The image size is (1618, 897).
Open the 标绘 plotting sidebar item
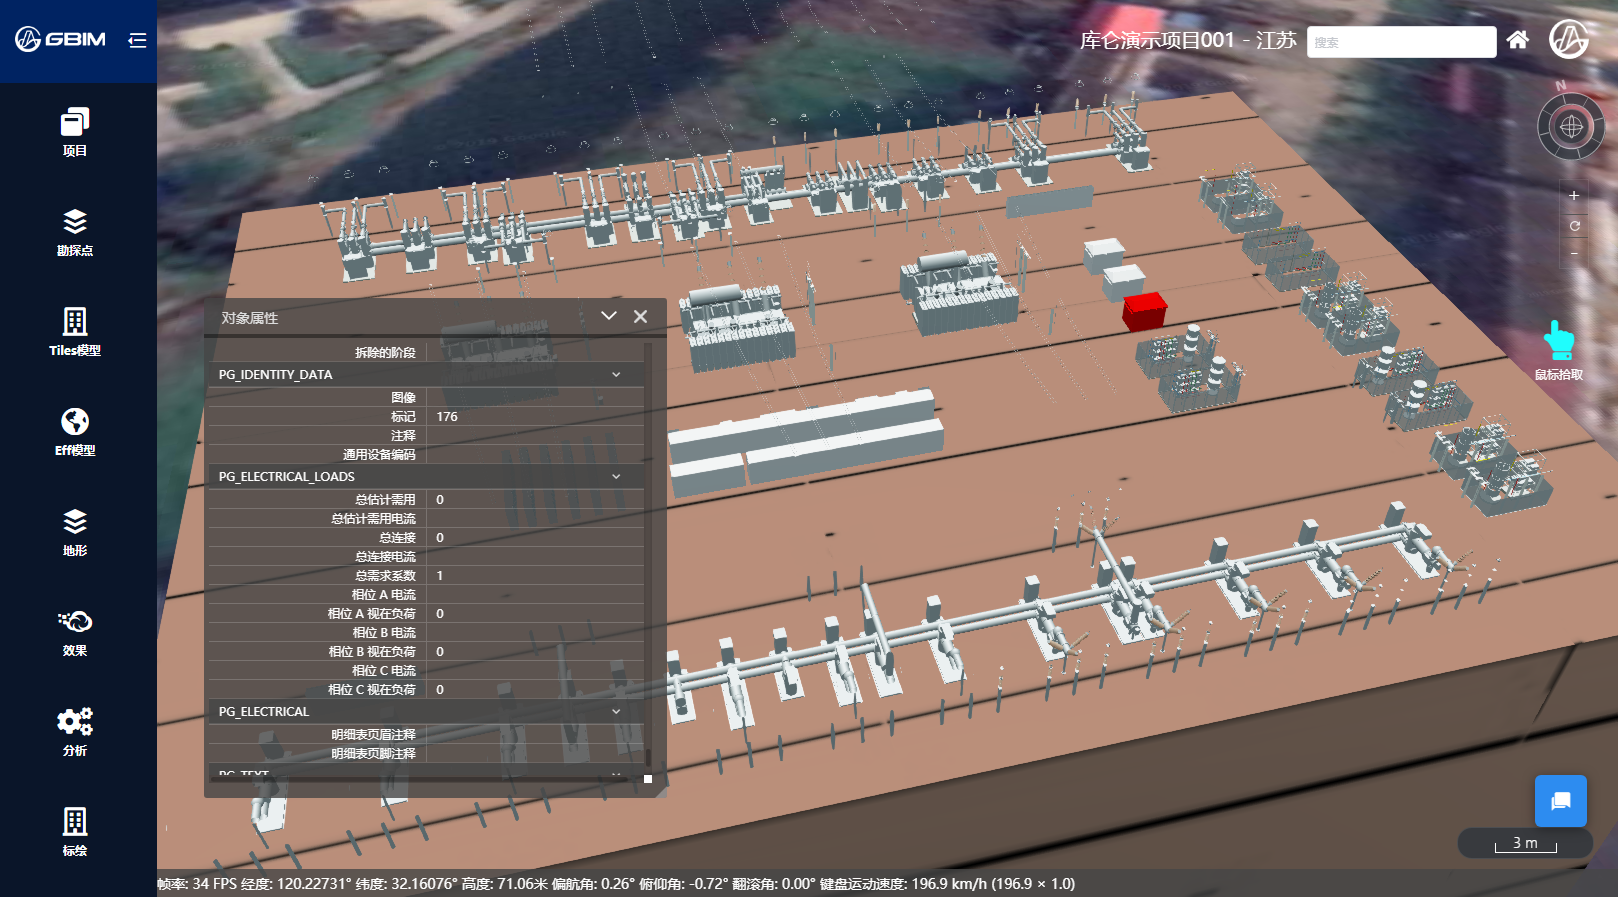pyautogui.click(x=75, y=832)
